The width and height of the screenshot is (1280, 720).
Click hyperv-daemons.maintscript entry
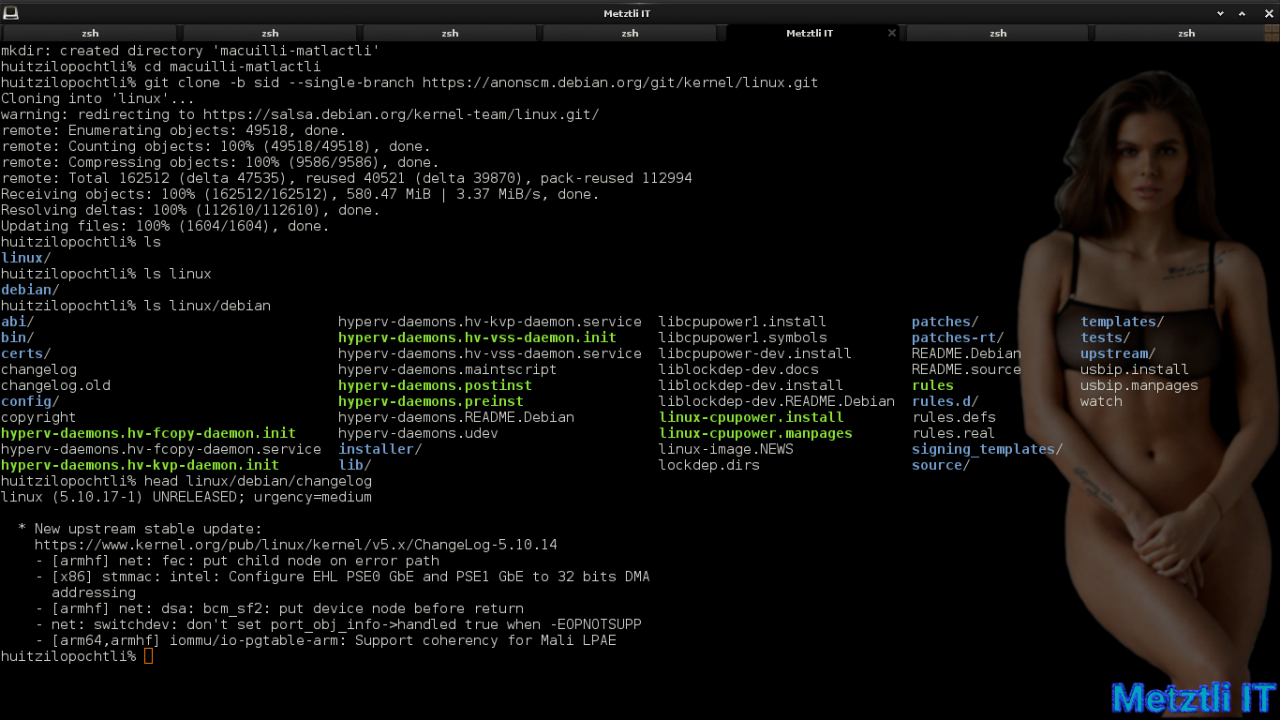pos(447,369)
